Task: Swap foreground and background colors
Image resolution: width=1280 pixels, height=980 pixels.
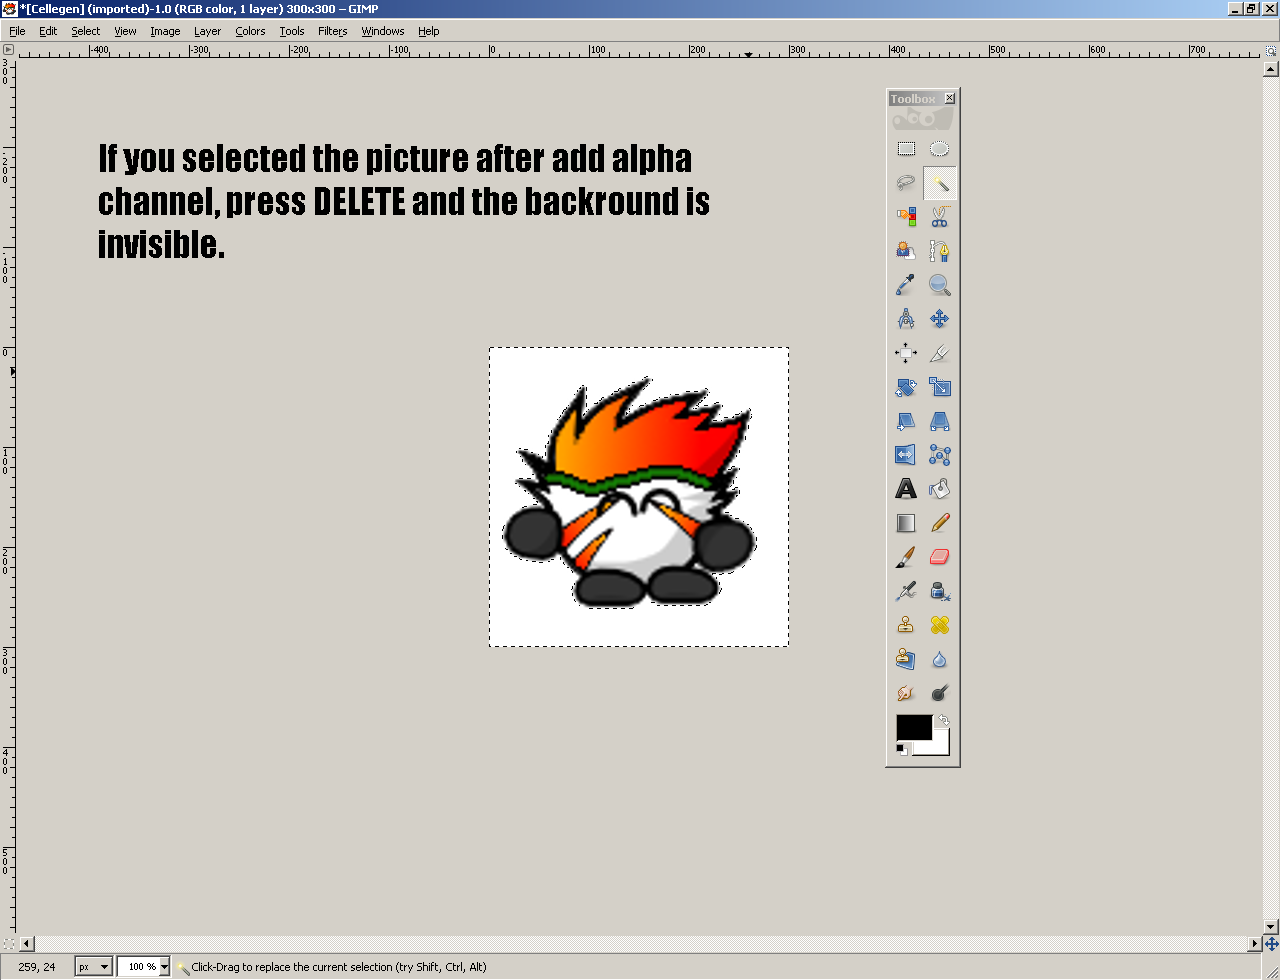Action: pos(942,719)
